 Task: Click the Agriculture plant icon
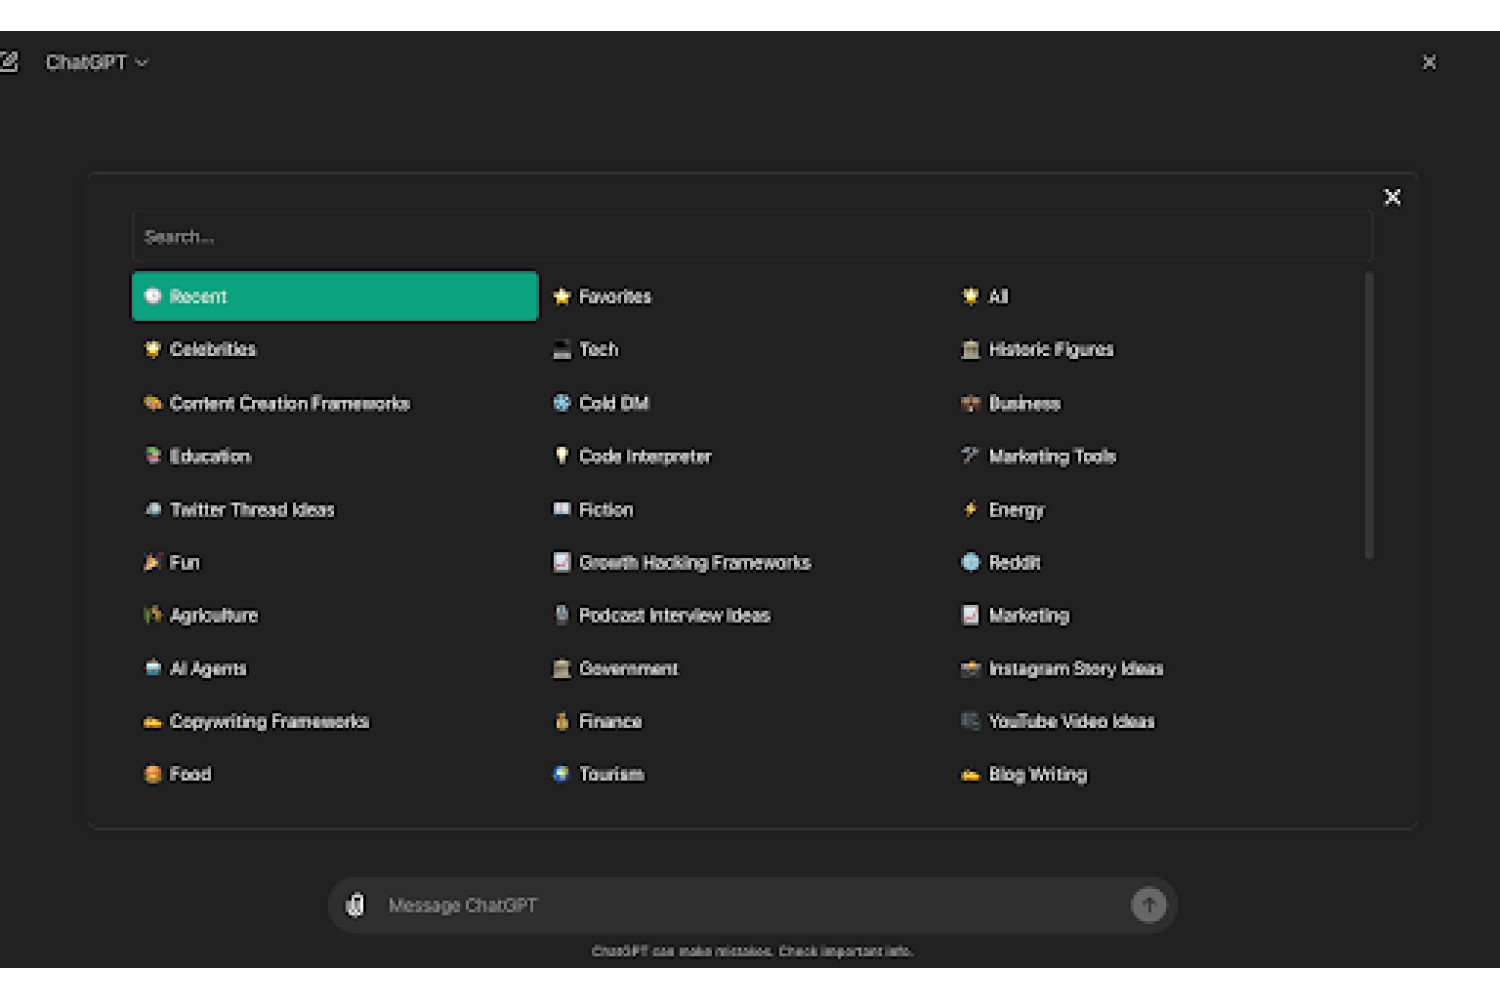point(153,615)
